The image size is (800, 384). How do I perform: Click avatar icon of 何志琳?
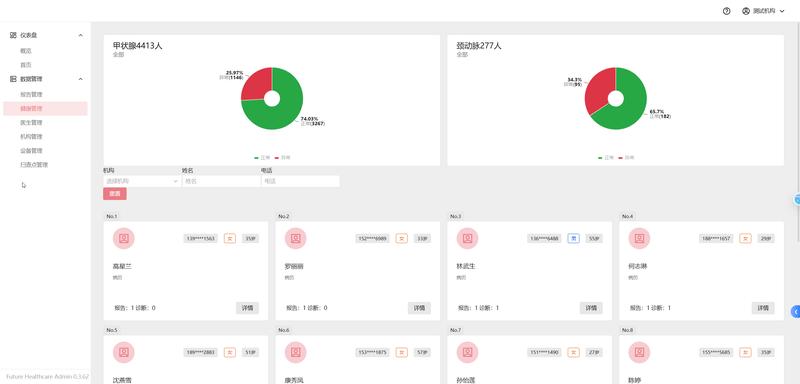click(x=639, y=238)
